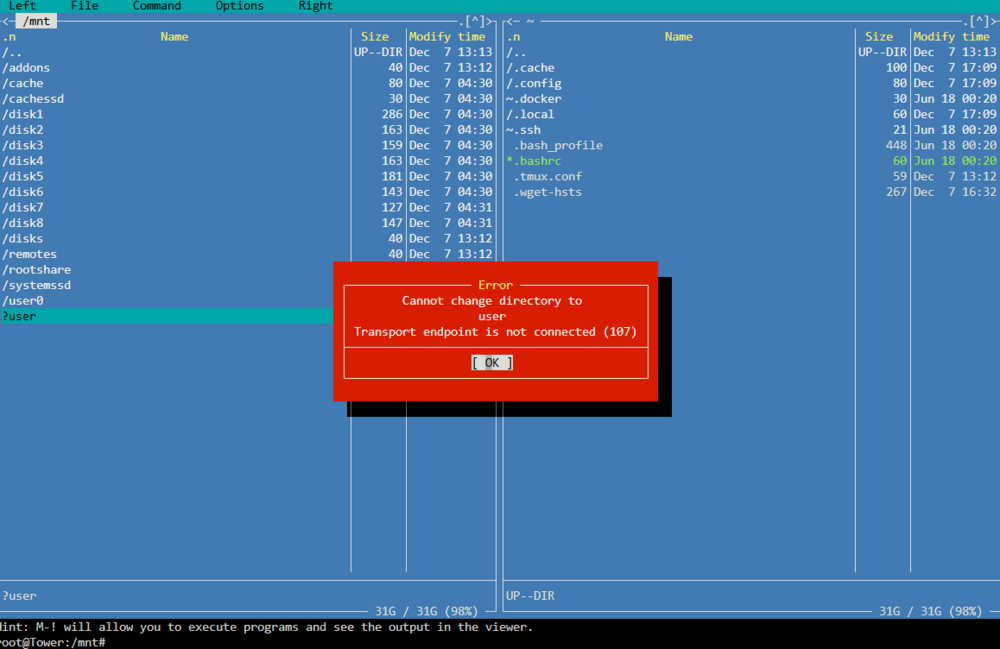
Task: Open the Left menu
Action: pos(22,6)
